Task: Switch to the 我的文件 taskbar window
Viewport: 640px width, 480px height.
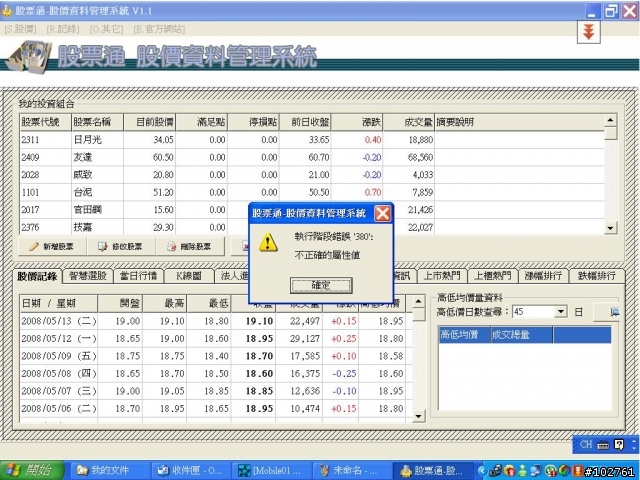Action: (109, 471)
